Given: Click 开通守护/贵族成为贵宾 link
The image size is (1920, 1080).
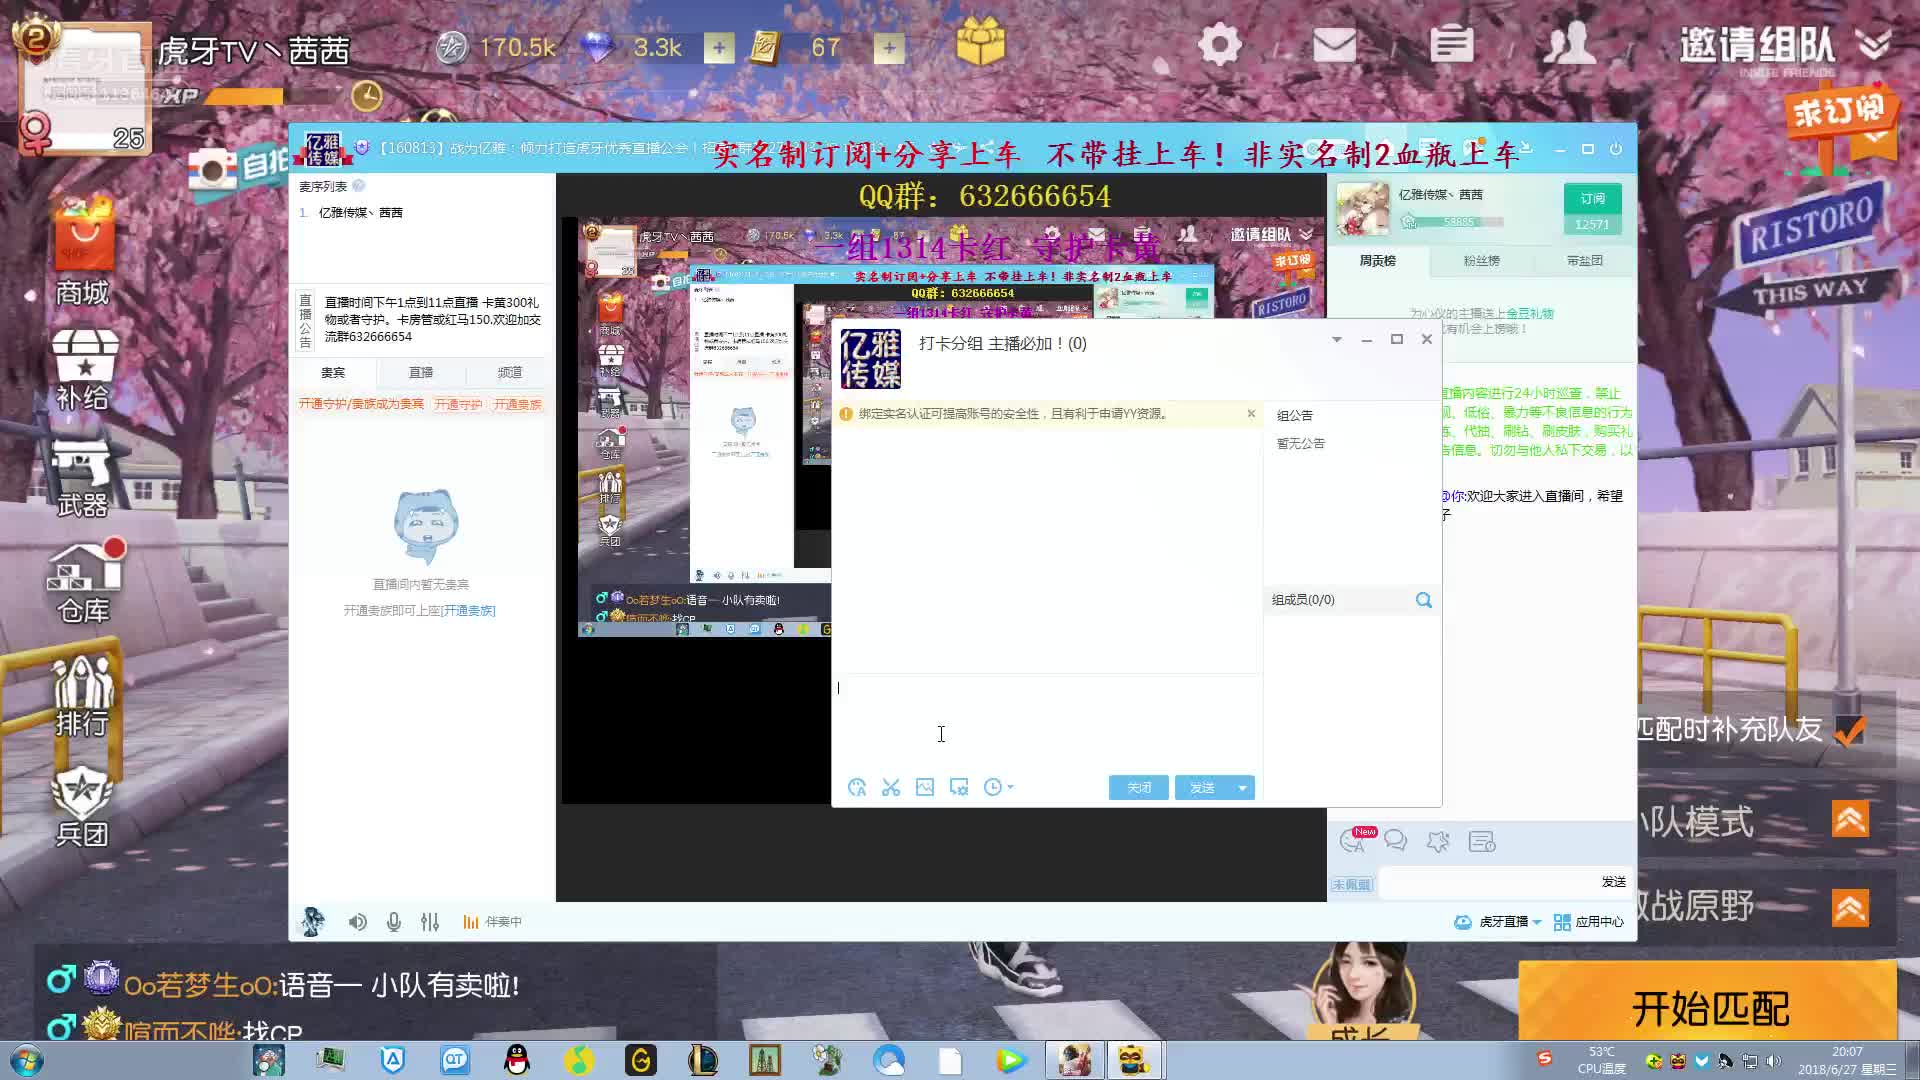Looking at the screenshot, I should (x=361, y=404).
